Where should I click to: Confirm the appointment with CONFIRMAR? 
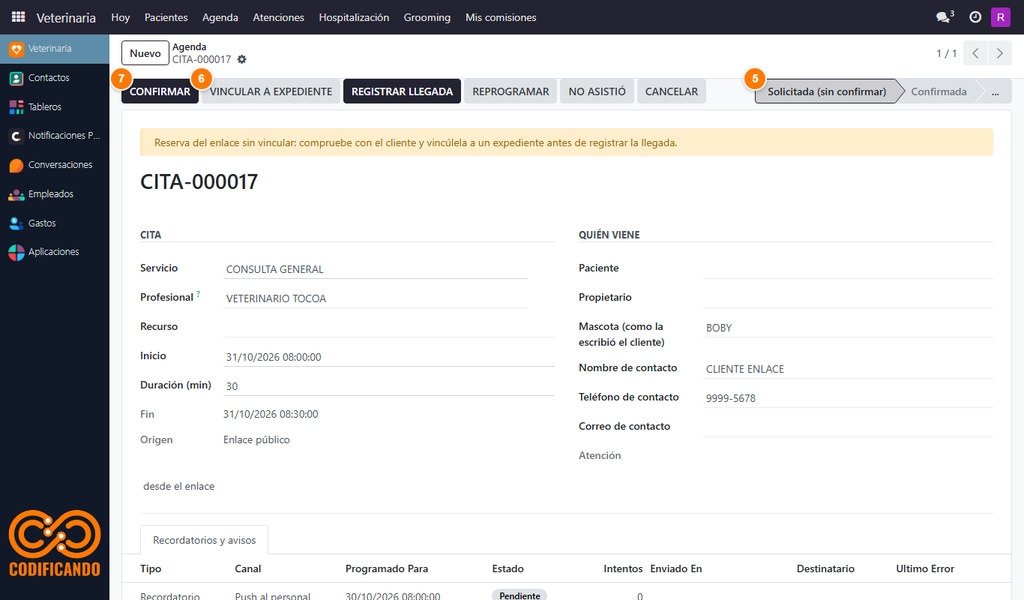160,91
